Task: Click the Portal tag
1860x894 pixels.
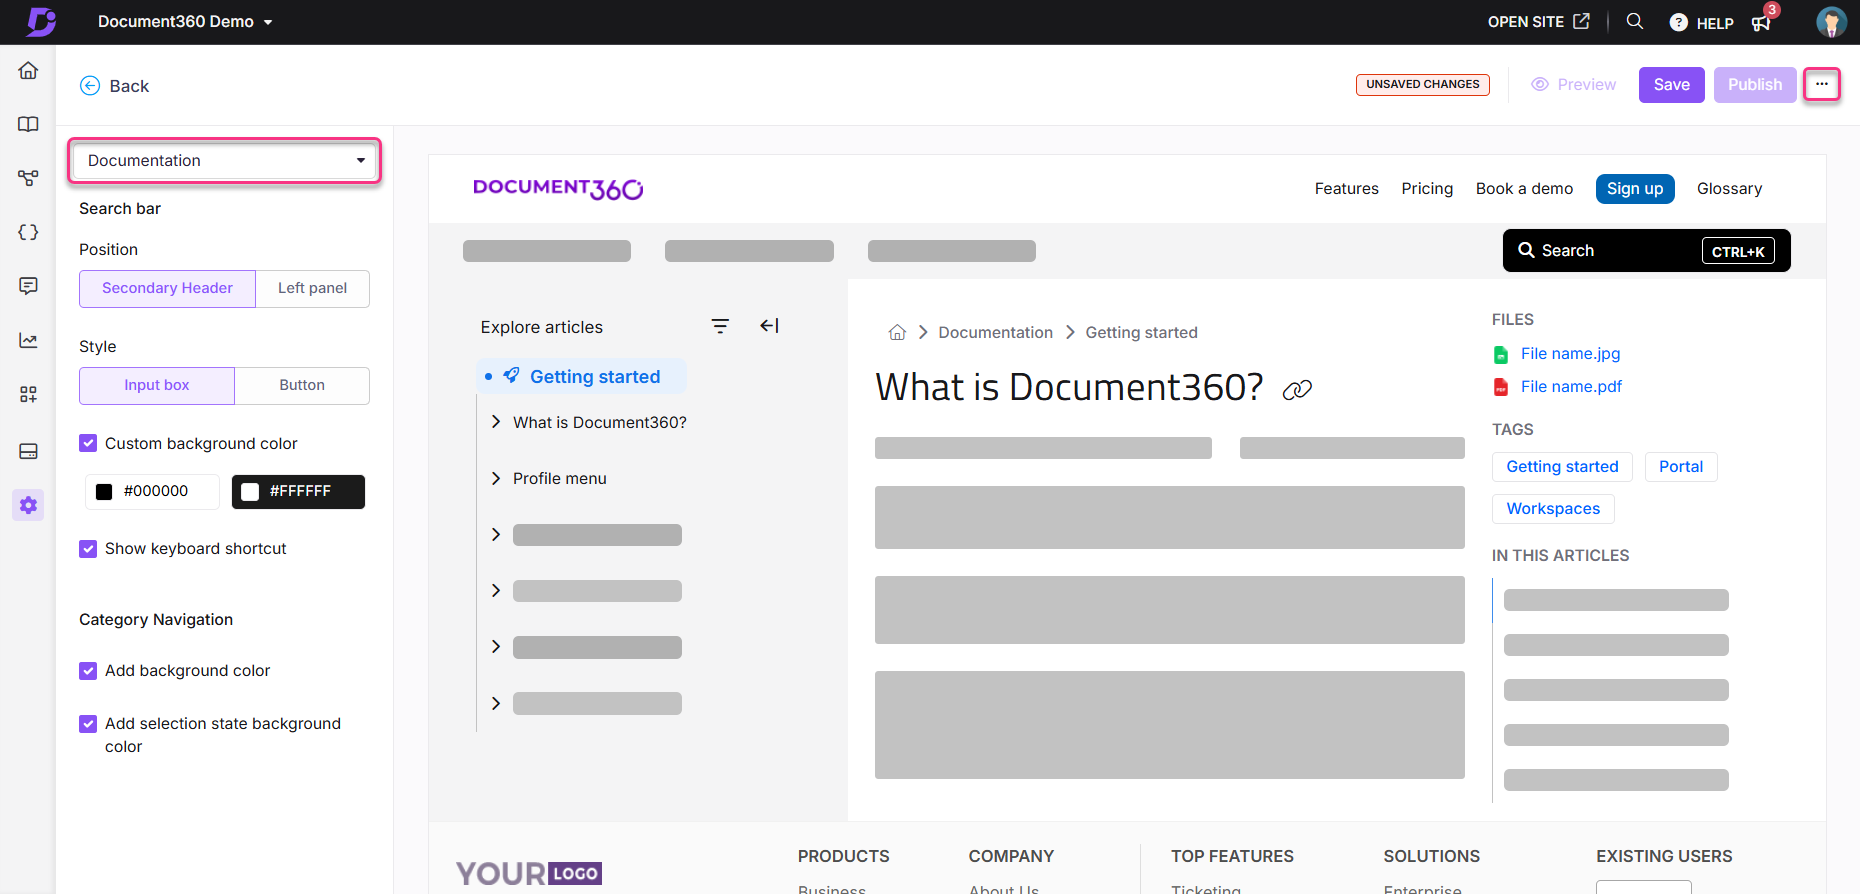Action: coord(1681,467)
